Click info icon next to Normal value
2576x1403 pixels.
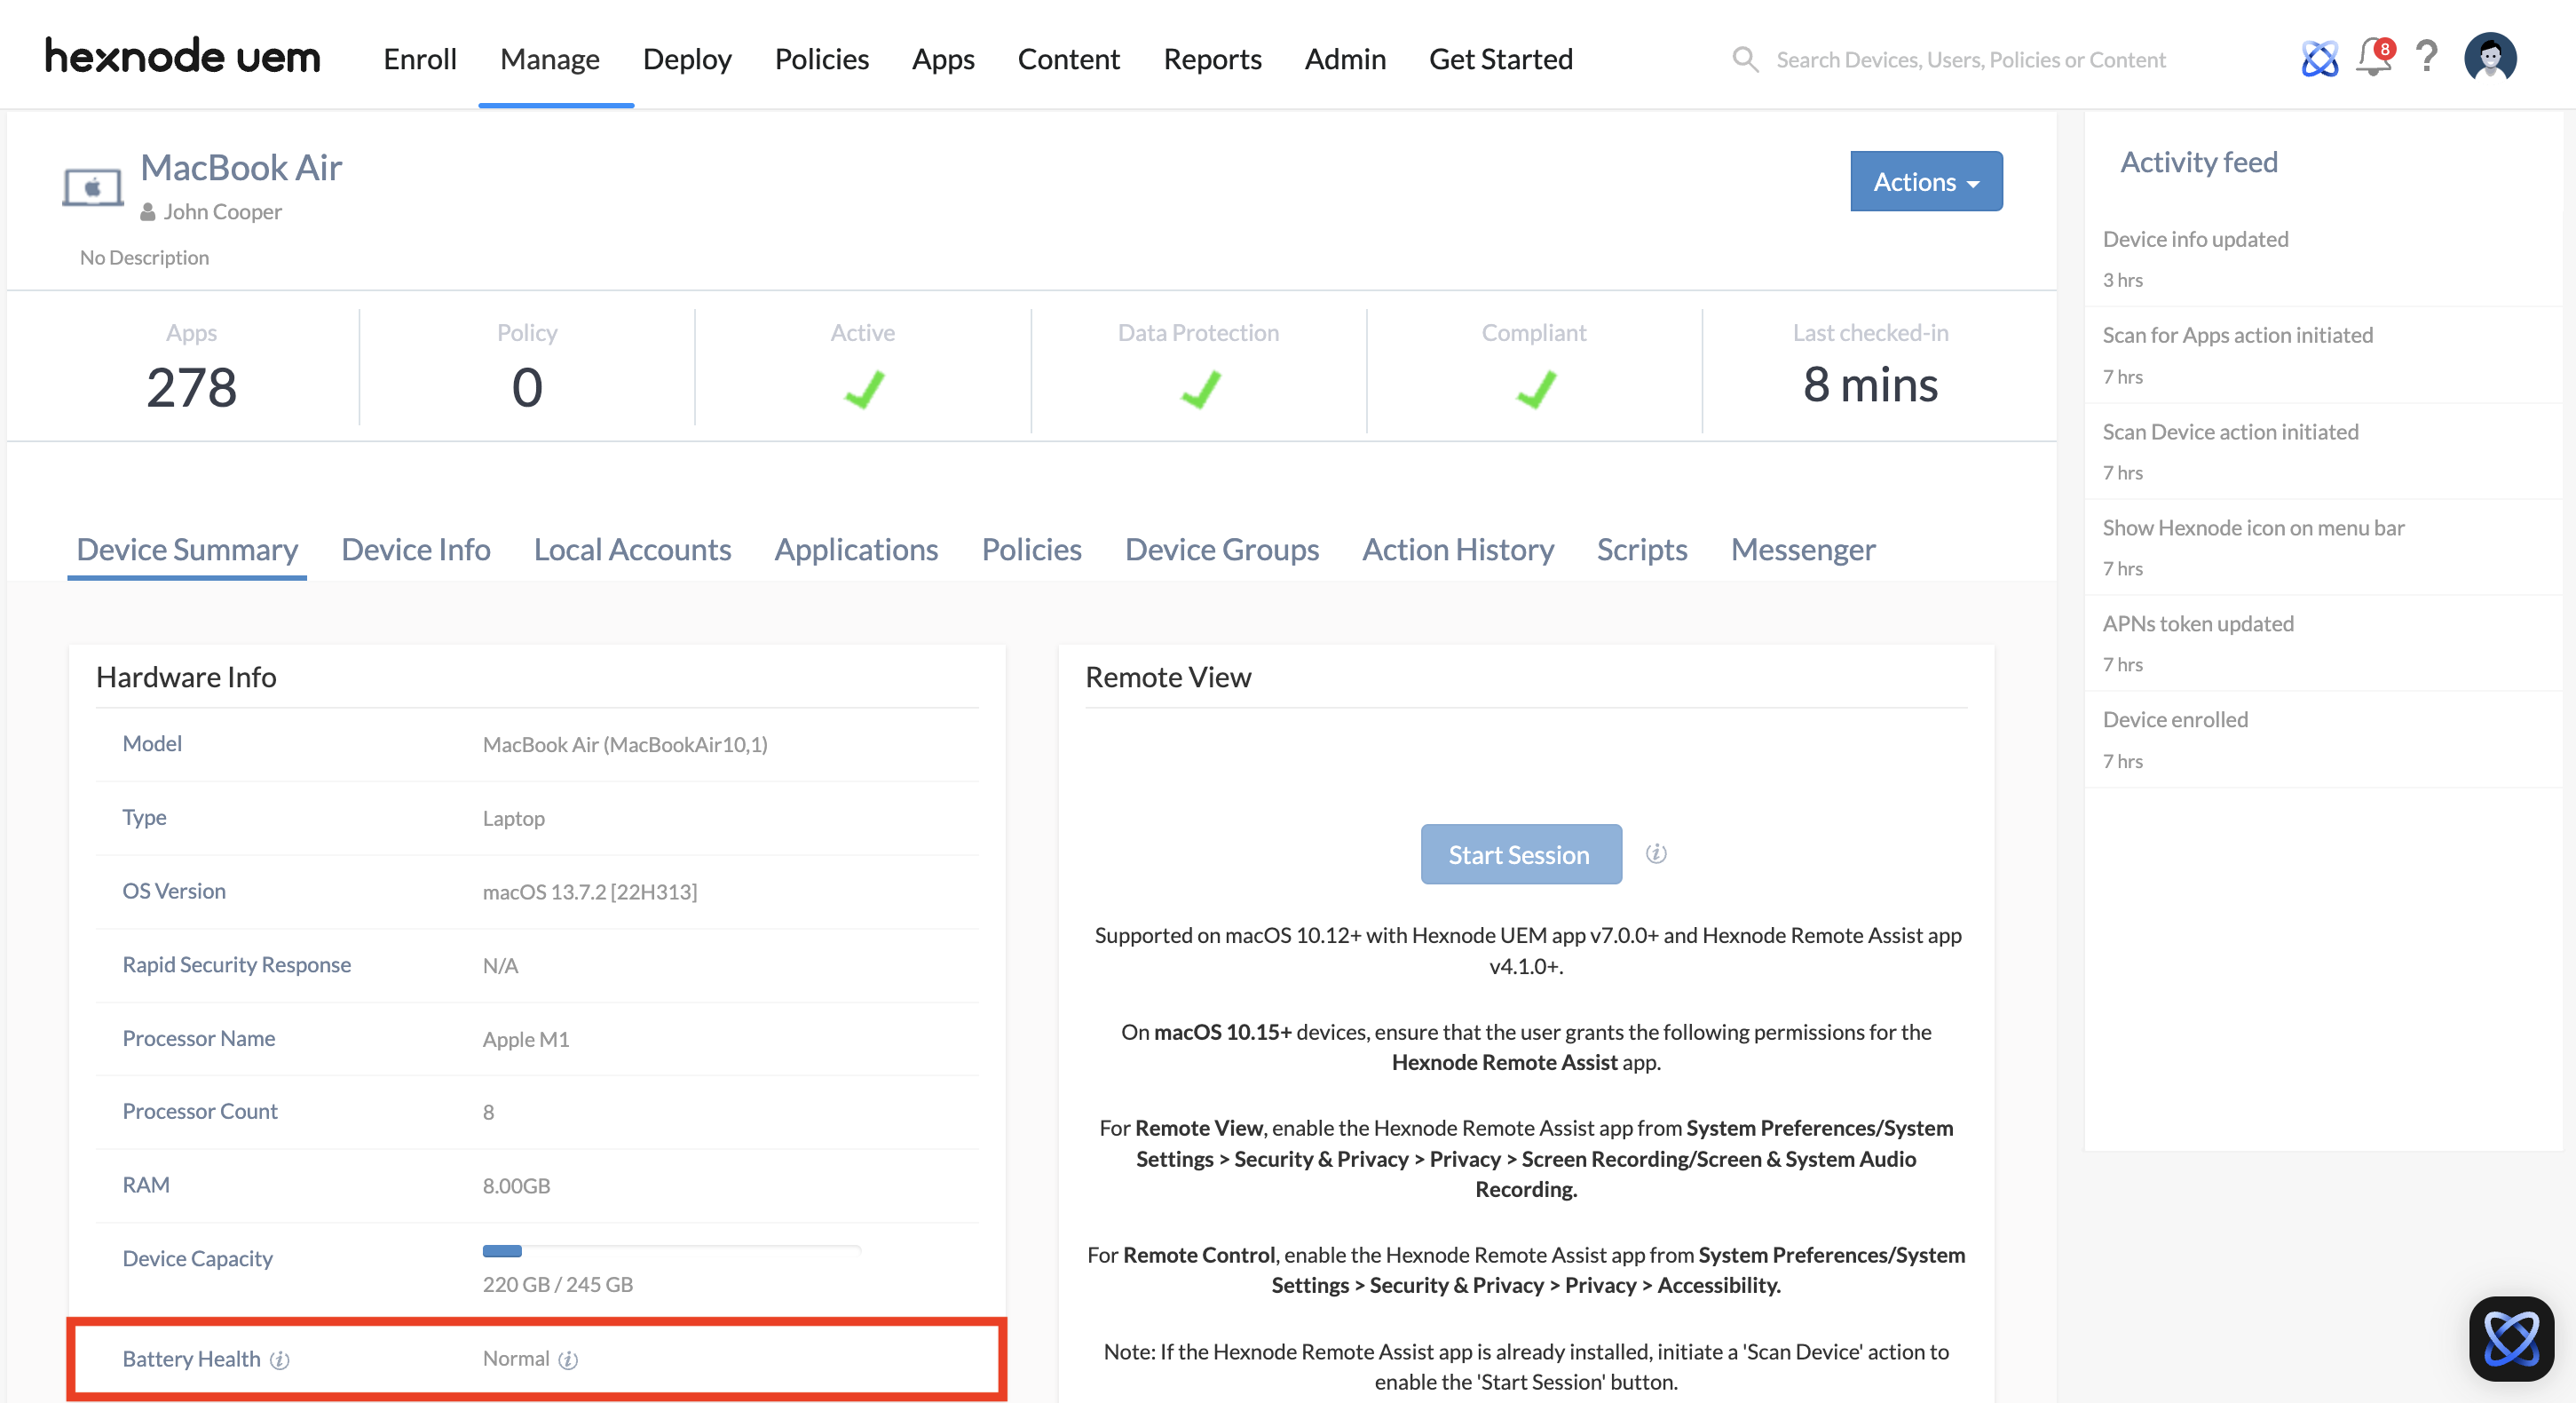pos(568,1360)
